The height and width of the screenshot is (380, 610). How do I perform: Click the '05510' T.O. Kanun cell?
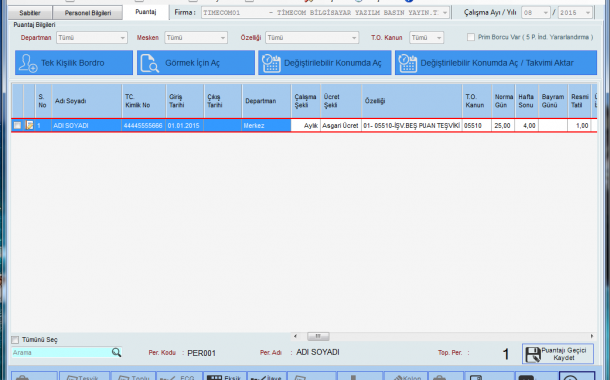[477, 126]
